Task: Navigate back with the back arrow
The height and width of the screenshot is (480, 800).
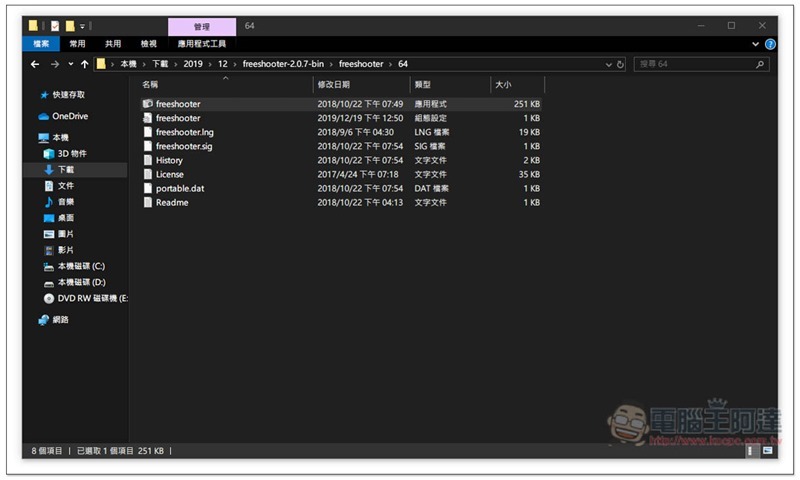Action: point(35,64)
